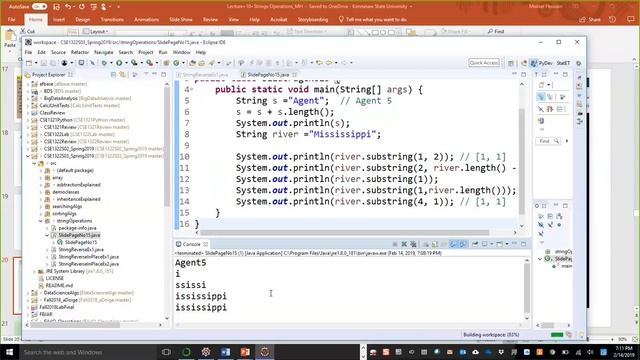The width and height of the screenshot is (640, 360).
Task: Open the Run button dropdown arrow
Action: pyautogui.click(x=126, y=63)
